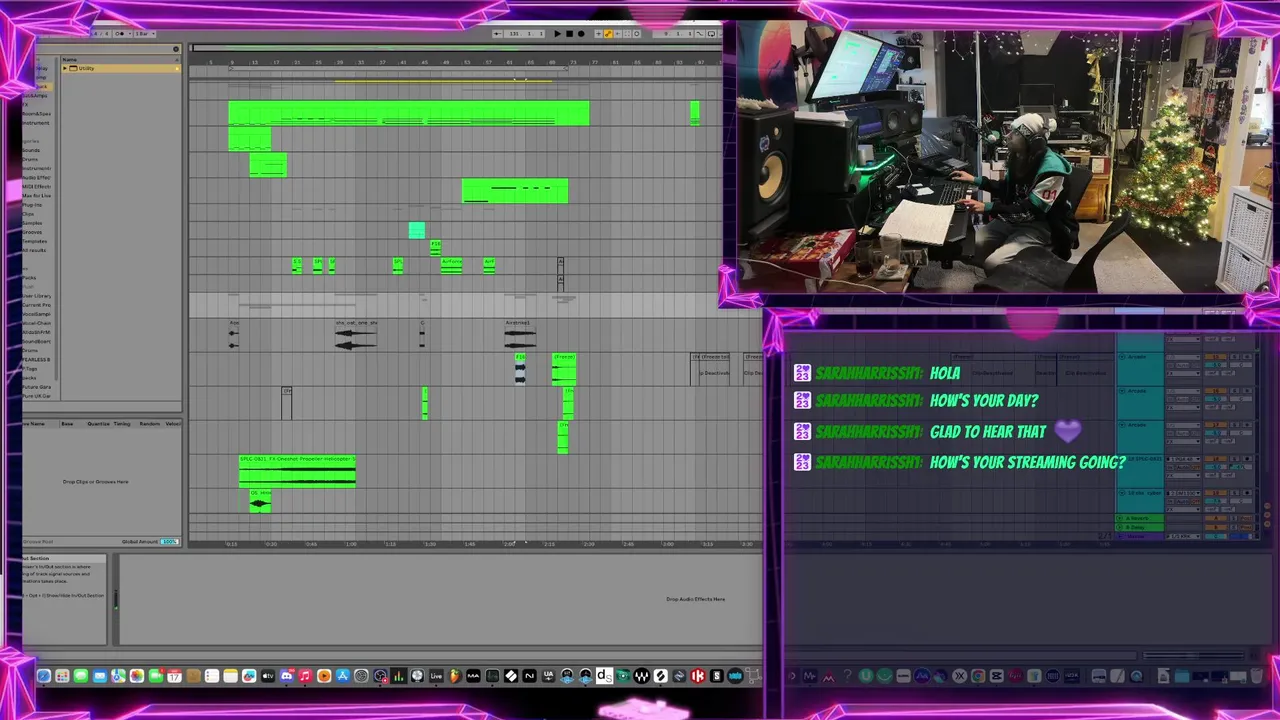Start playback with the transport Play button

coord(557,34)
